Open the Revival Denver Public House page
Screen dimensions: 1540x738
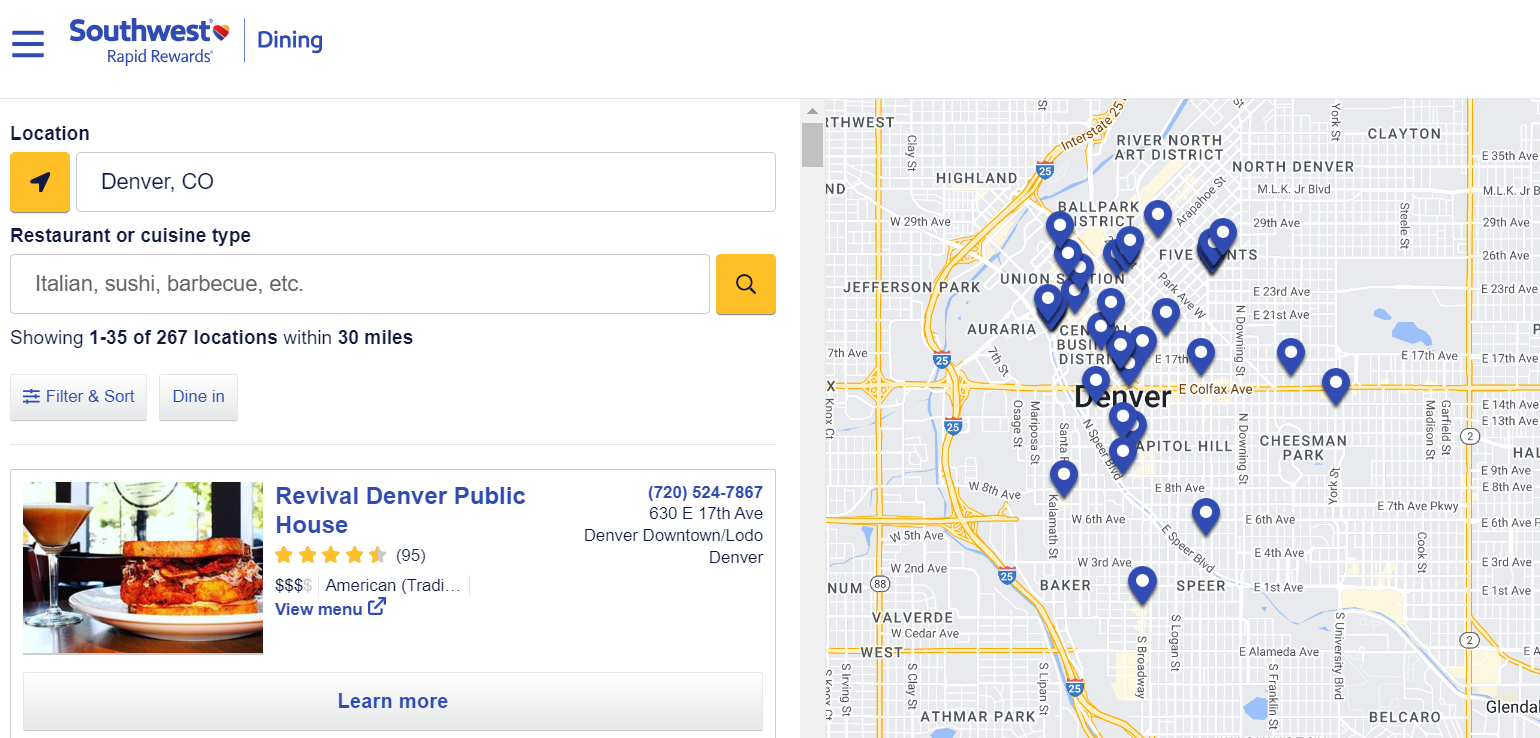click(x=400, y=510)
